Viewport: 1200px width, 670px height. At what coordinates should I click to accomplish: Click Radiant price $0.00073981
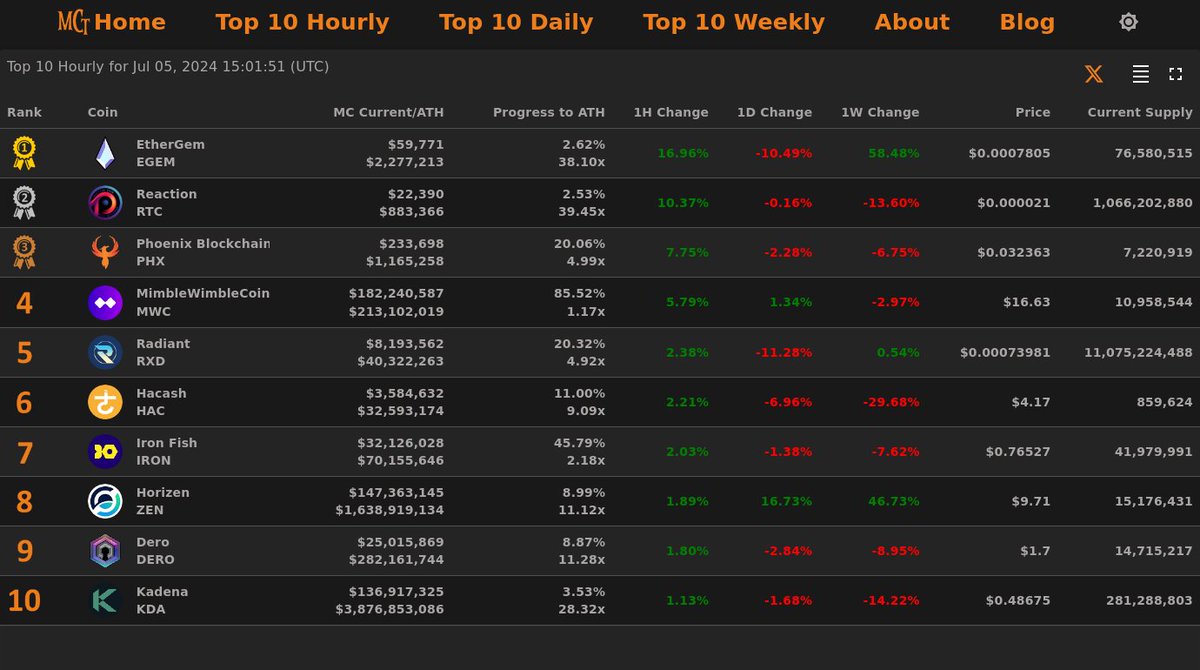coord(1005,352)
